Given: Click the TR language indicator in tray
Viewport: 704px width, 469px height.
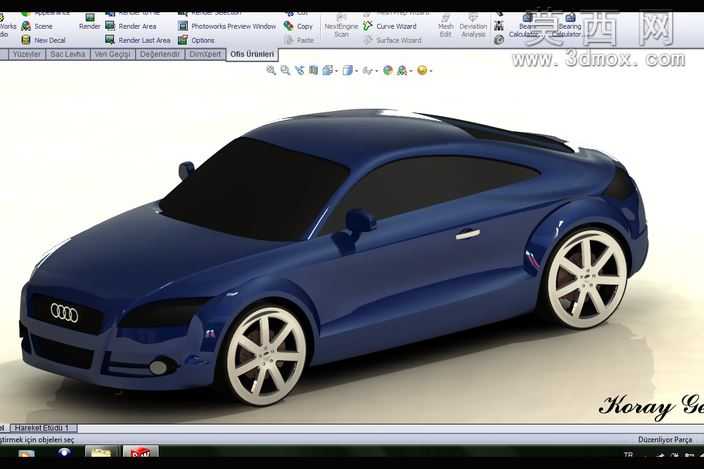Looking at the screenshot, I should 628,455.
